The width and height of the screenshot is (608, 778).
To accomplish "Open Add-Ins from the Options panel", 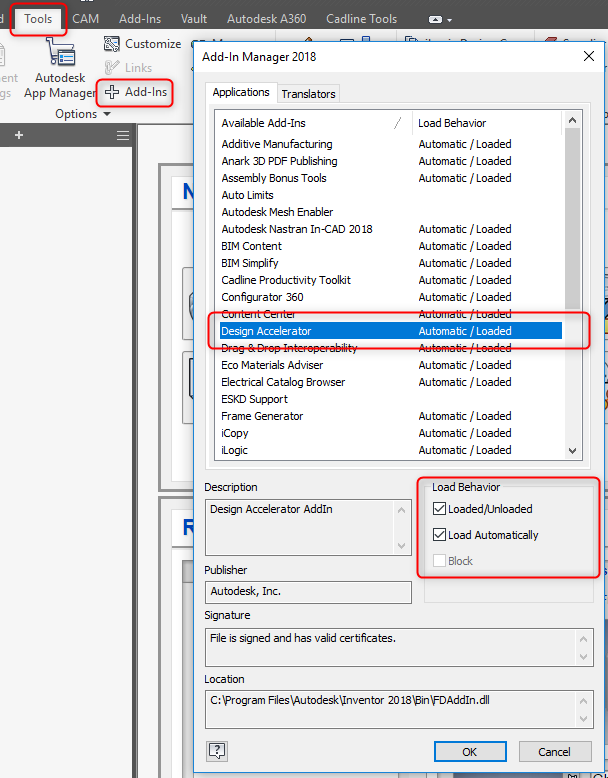I will [x=136, y=92].
